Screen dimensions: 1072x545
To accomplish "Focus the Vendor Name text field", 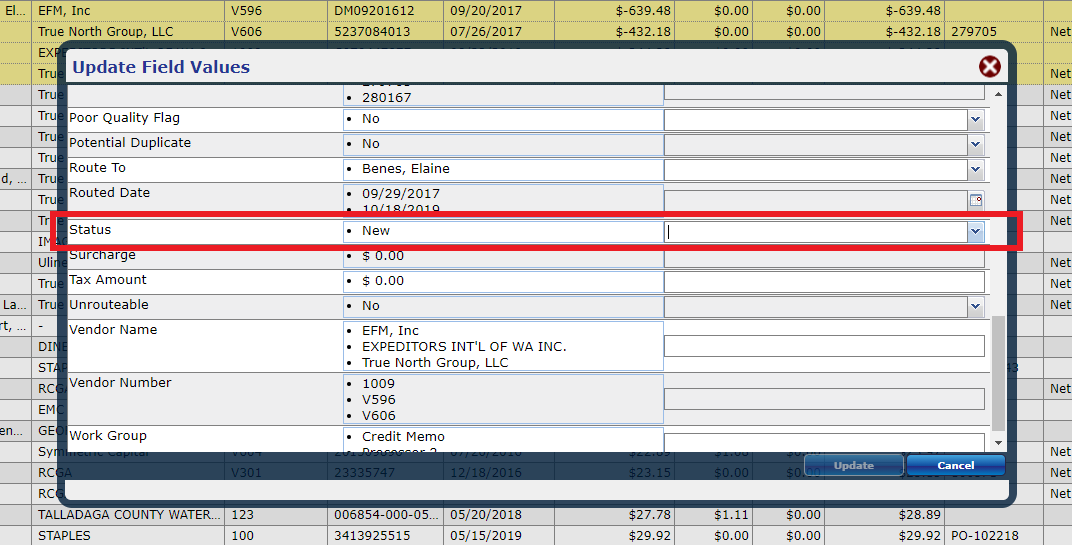I will click(x=824, y=346).
